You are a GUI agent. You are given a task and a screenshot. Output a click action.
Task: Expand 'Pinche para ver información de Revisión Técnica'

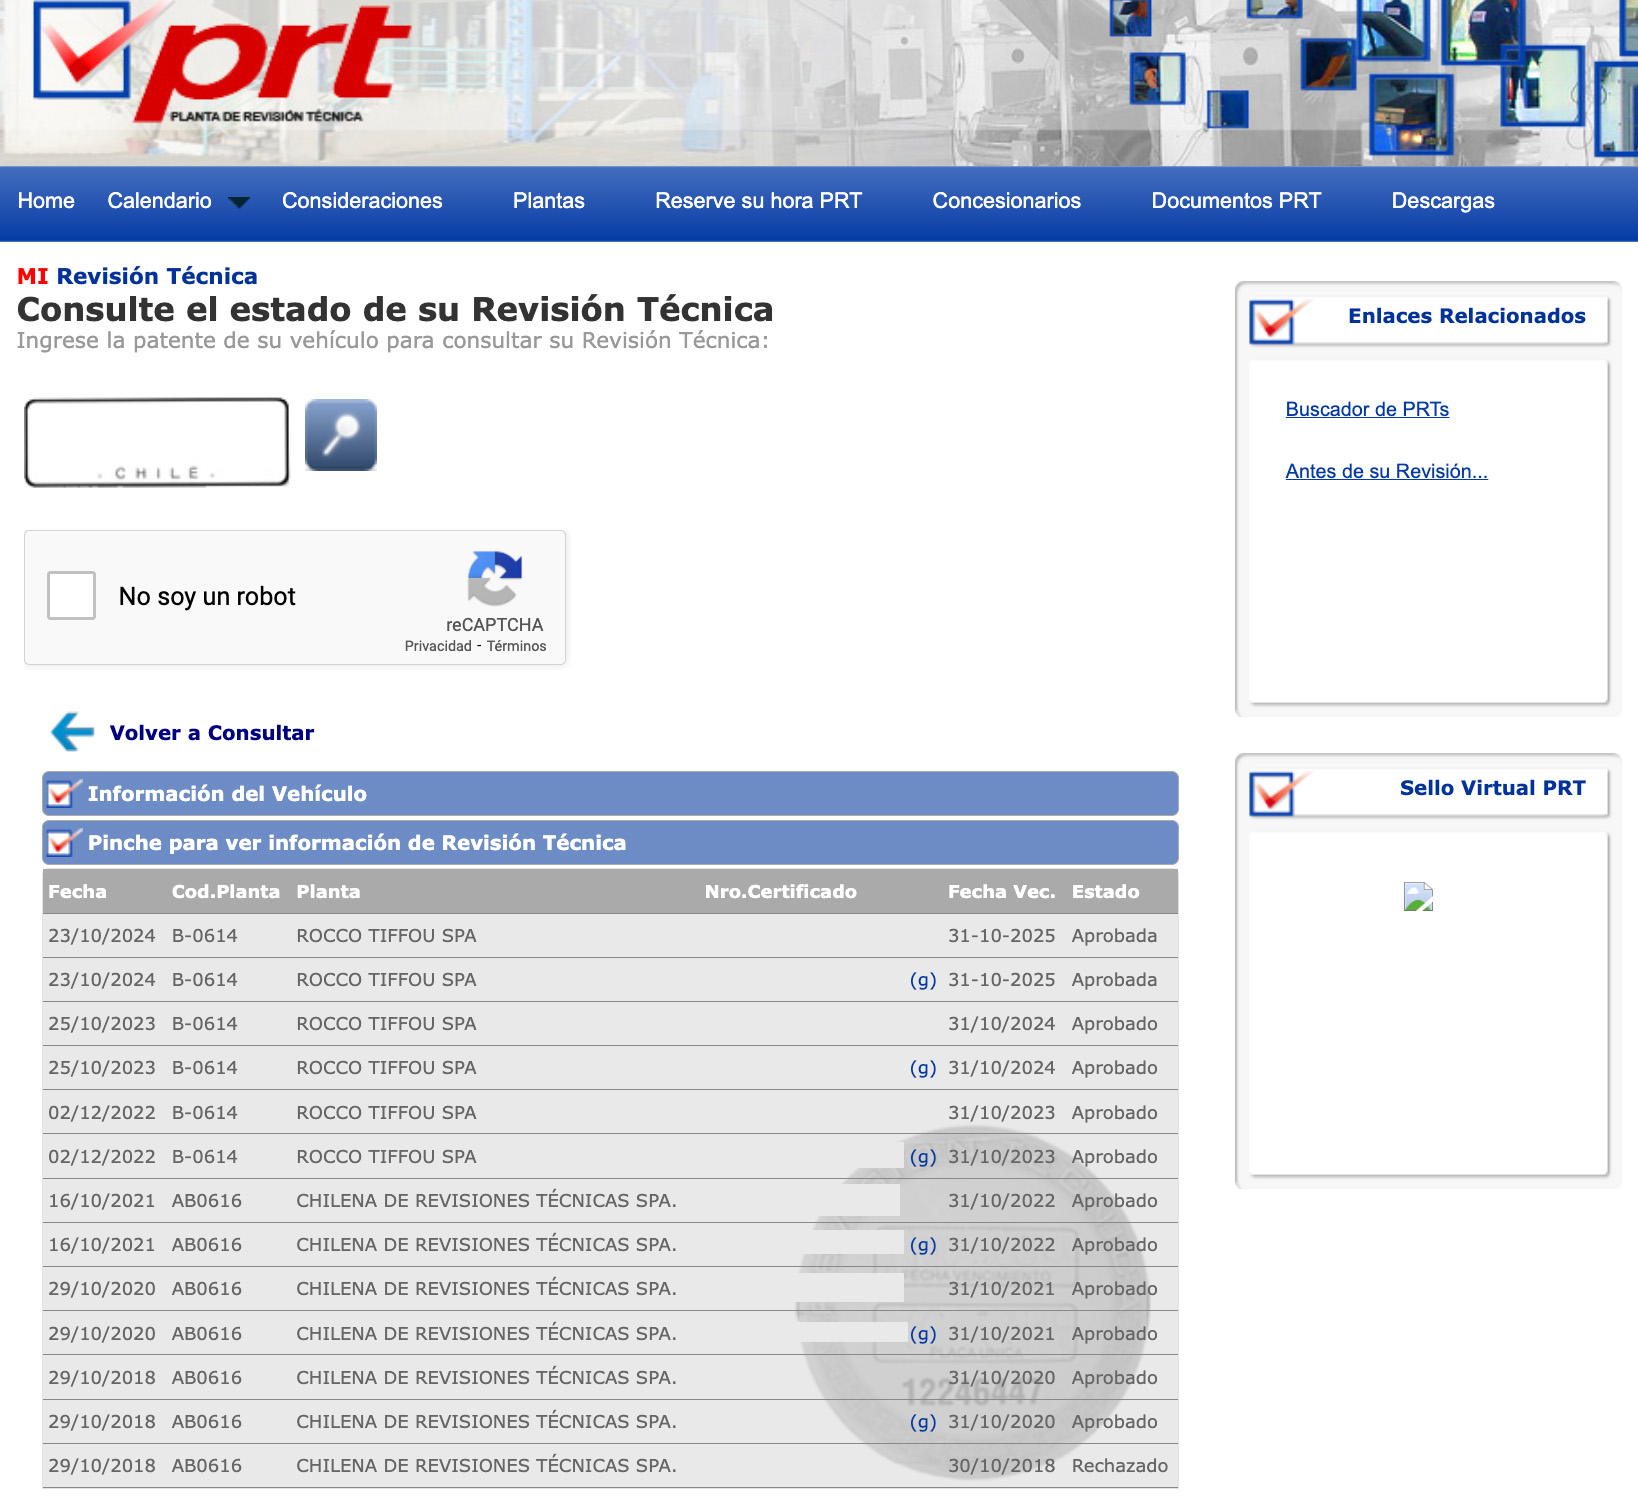pos(357,842)
